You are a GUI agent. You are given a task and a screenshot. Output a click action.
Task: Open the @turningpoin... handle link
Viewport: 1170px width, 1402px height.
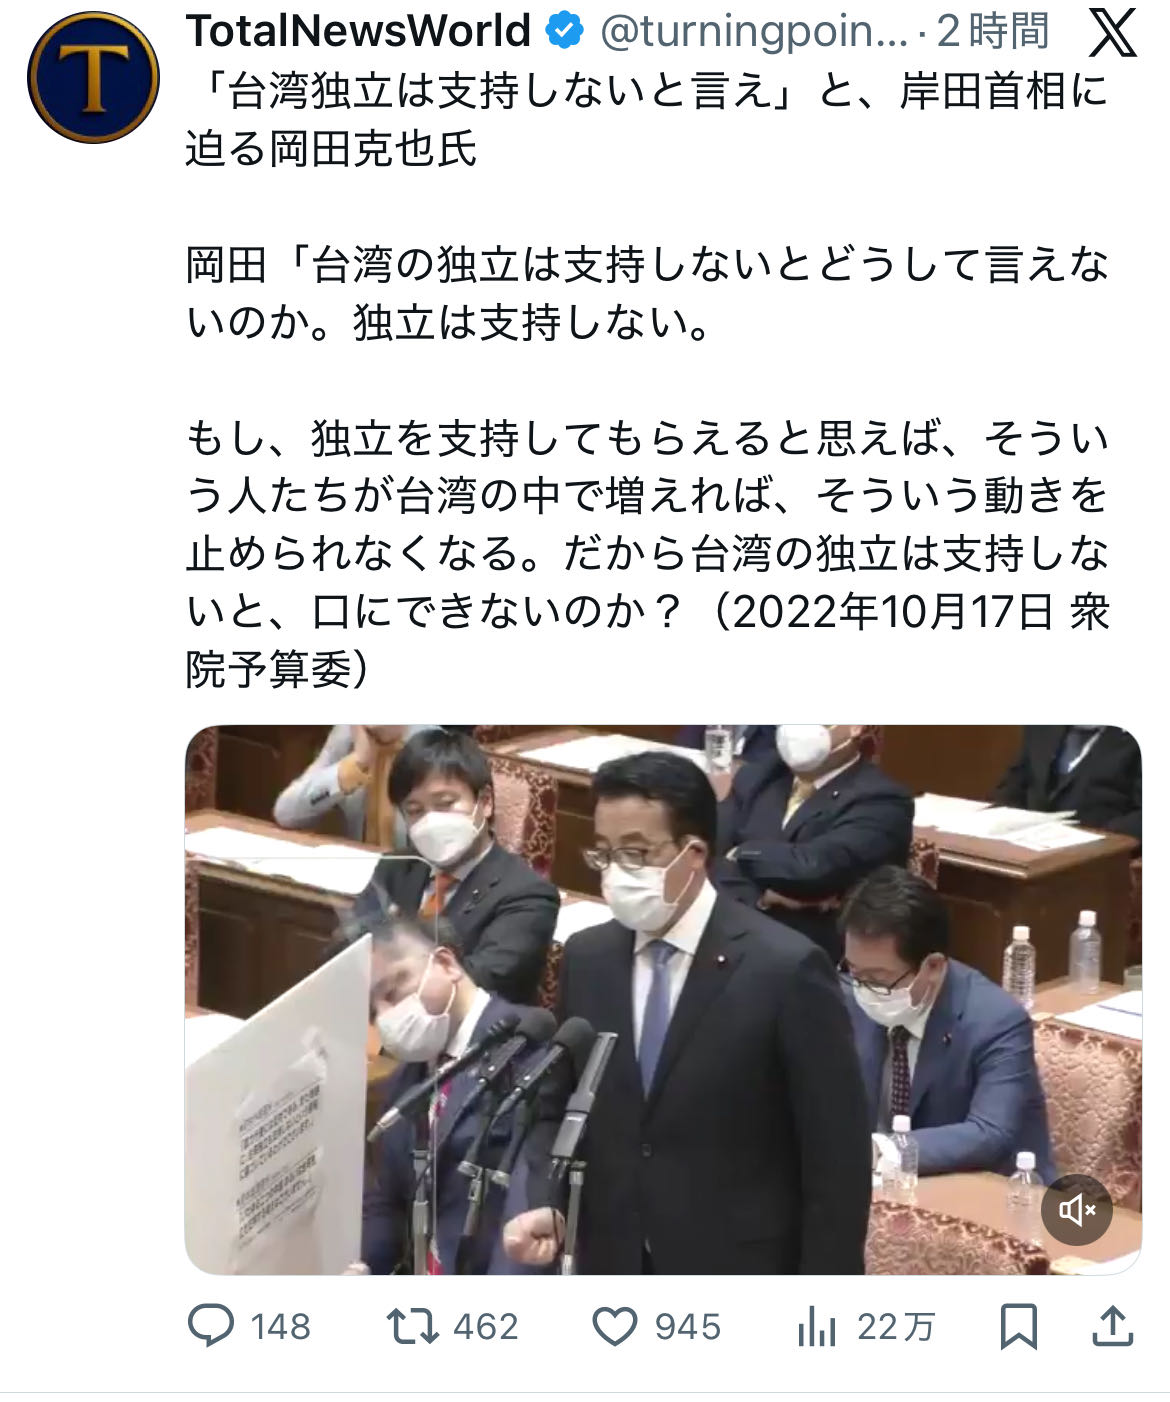(754, 33)
